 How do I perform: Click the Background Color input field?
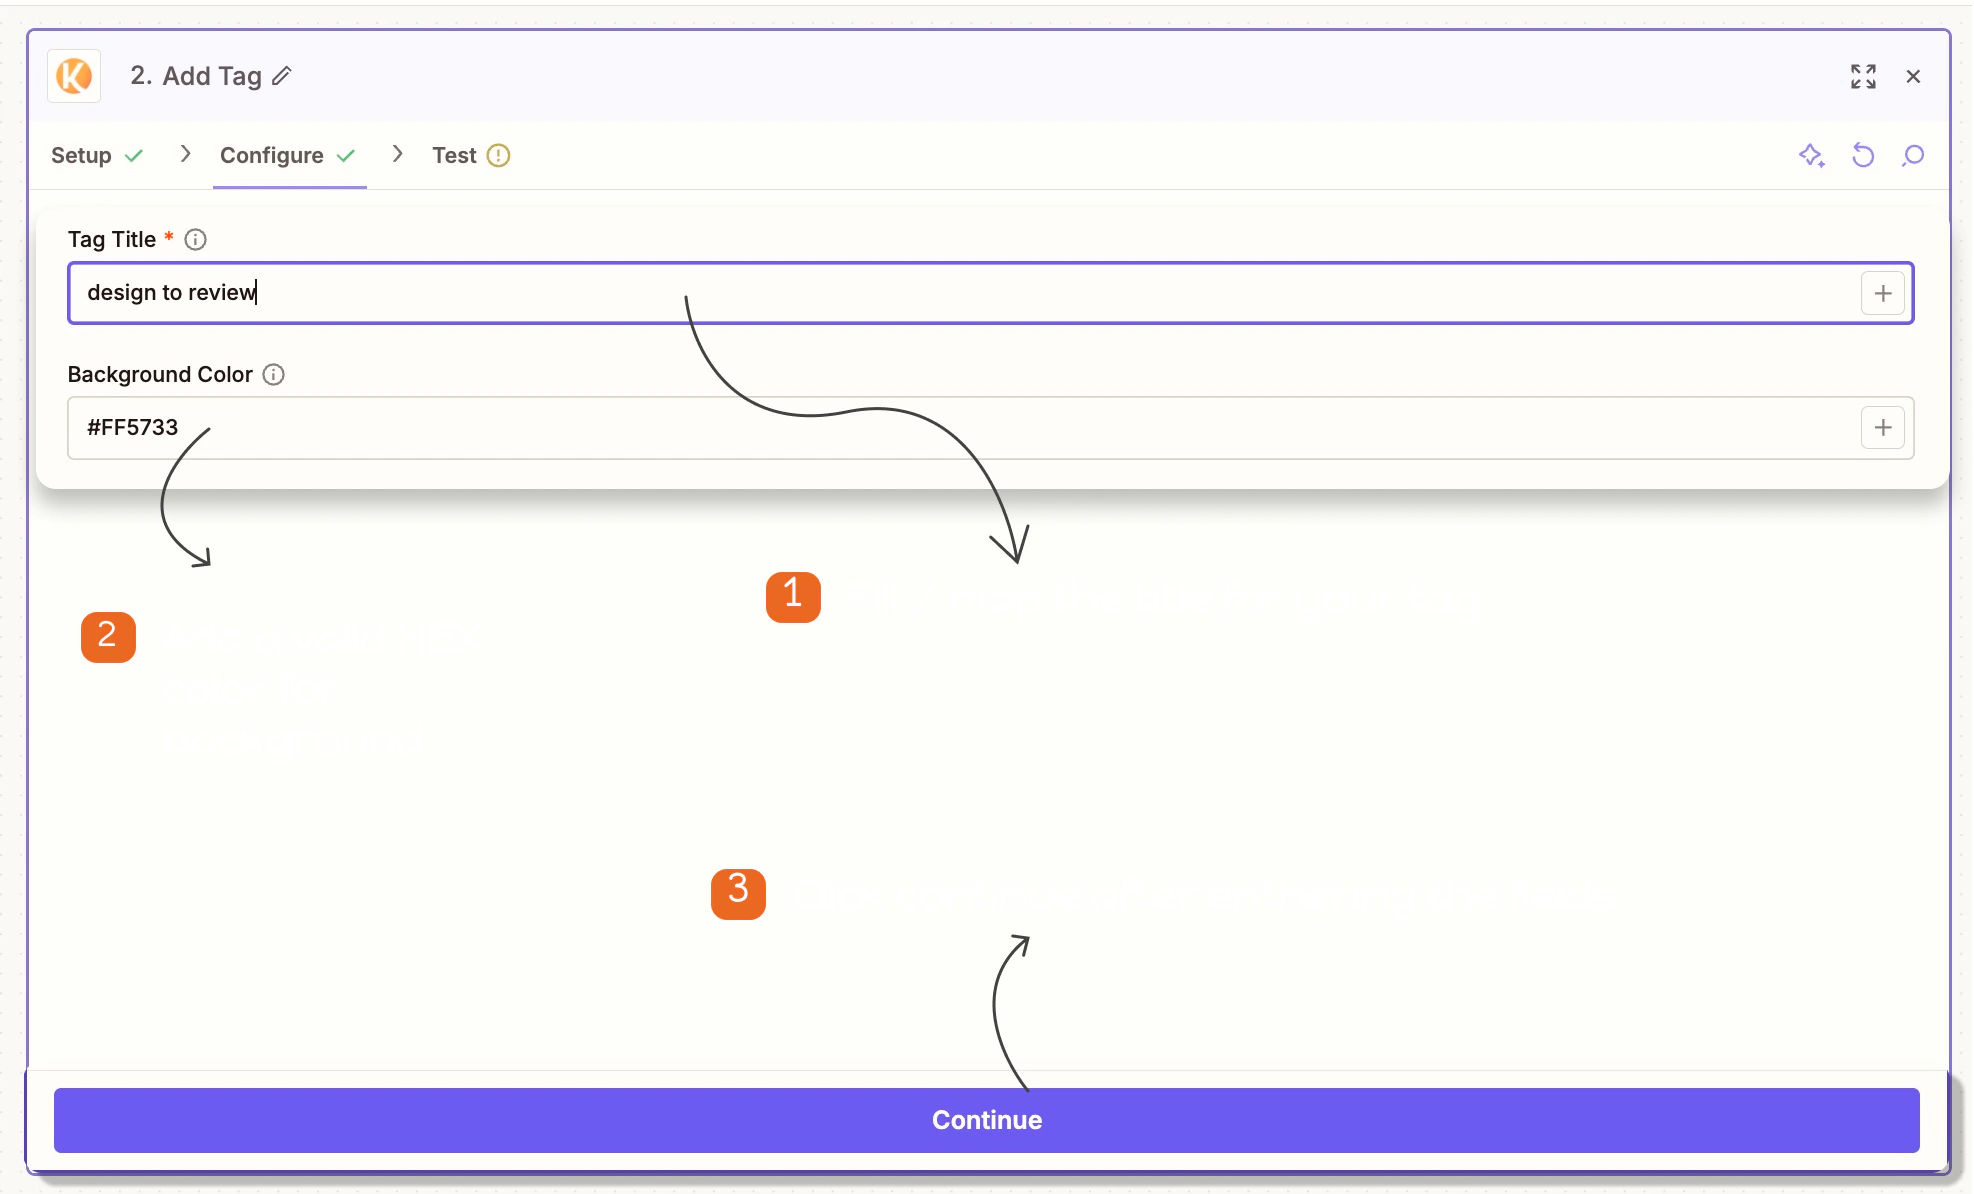pos(990,428)
